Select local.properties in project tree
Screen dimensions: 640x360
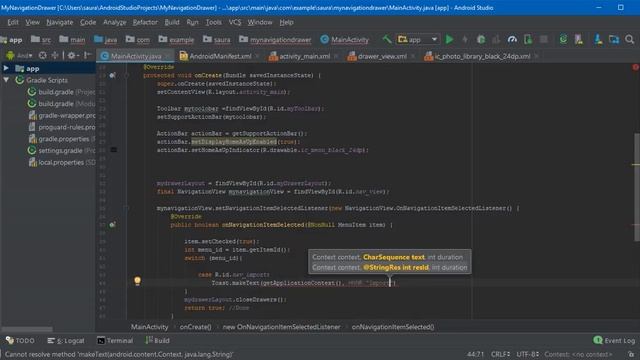[62, 162]
